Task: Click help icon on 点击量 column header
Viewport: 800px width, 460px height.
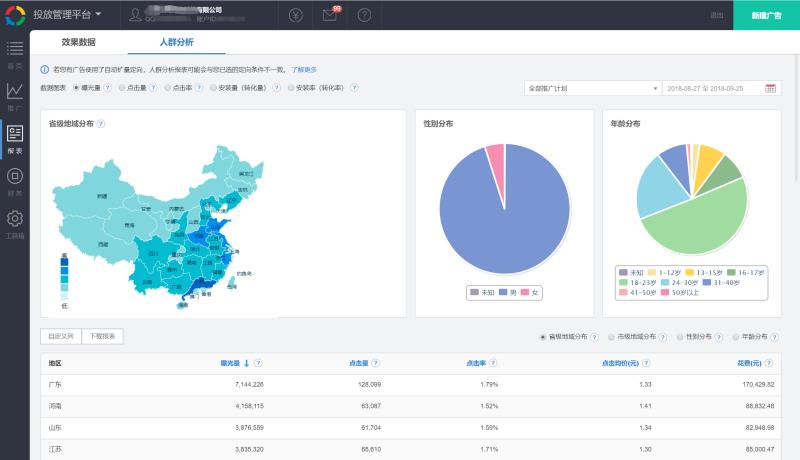Action: [376, 363]
